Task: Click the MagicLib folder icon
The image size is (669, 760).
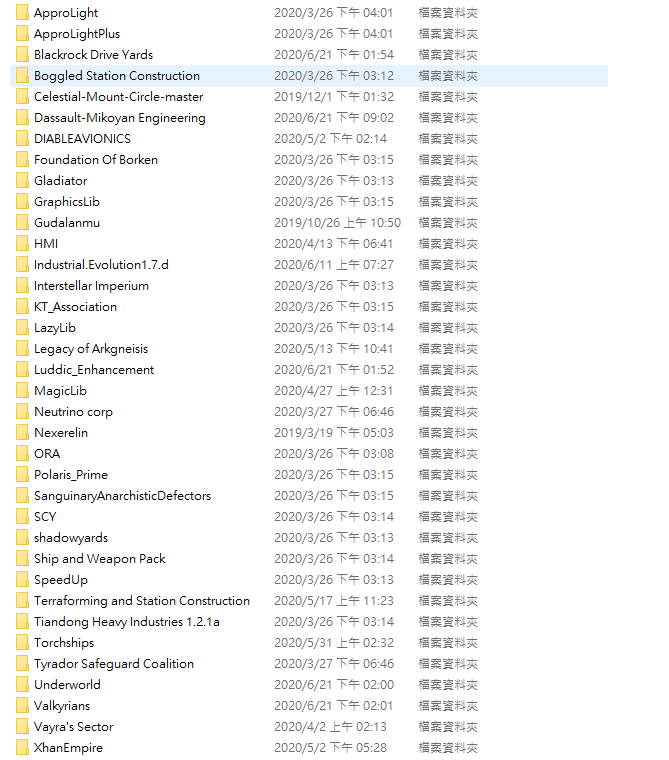Action: pyautogui.click(x=22, y=391)
